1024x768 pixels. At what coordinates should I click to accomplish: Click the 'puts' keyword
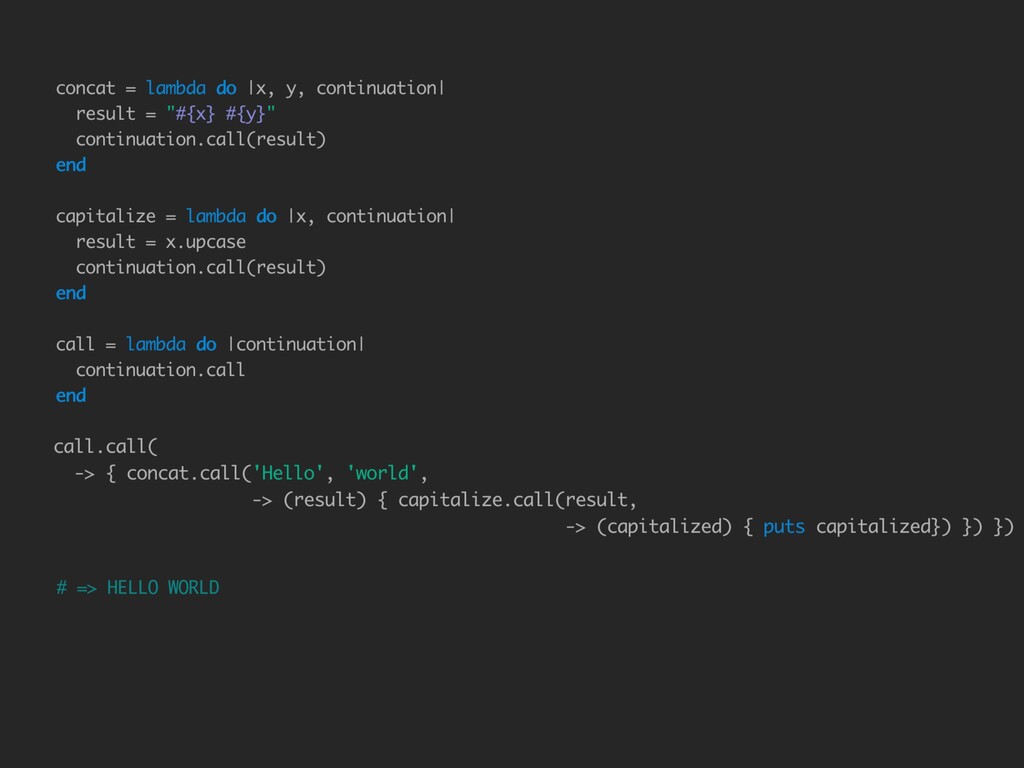pos(784,527)
